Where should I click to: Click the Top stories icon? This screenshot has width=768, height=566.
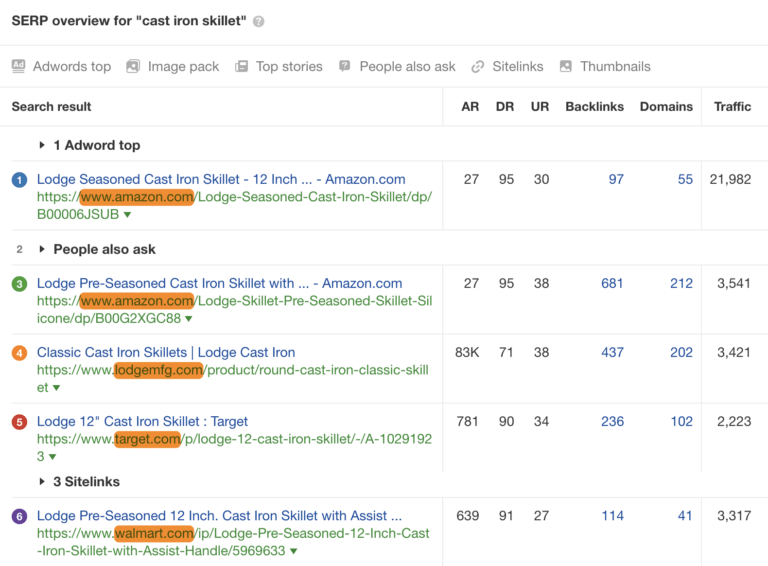(x=241, y=66)
